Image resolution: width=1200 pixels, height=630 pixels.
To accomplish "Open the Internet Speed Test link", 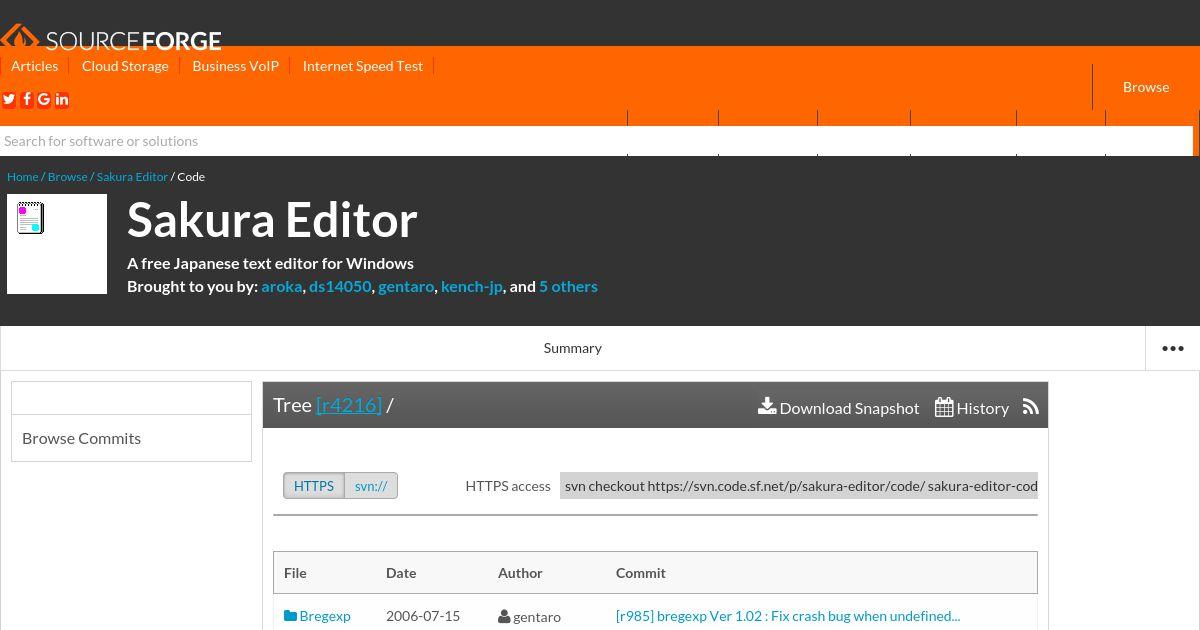I will point(362,66).
